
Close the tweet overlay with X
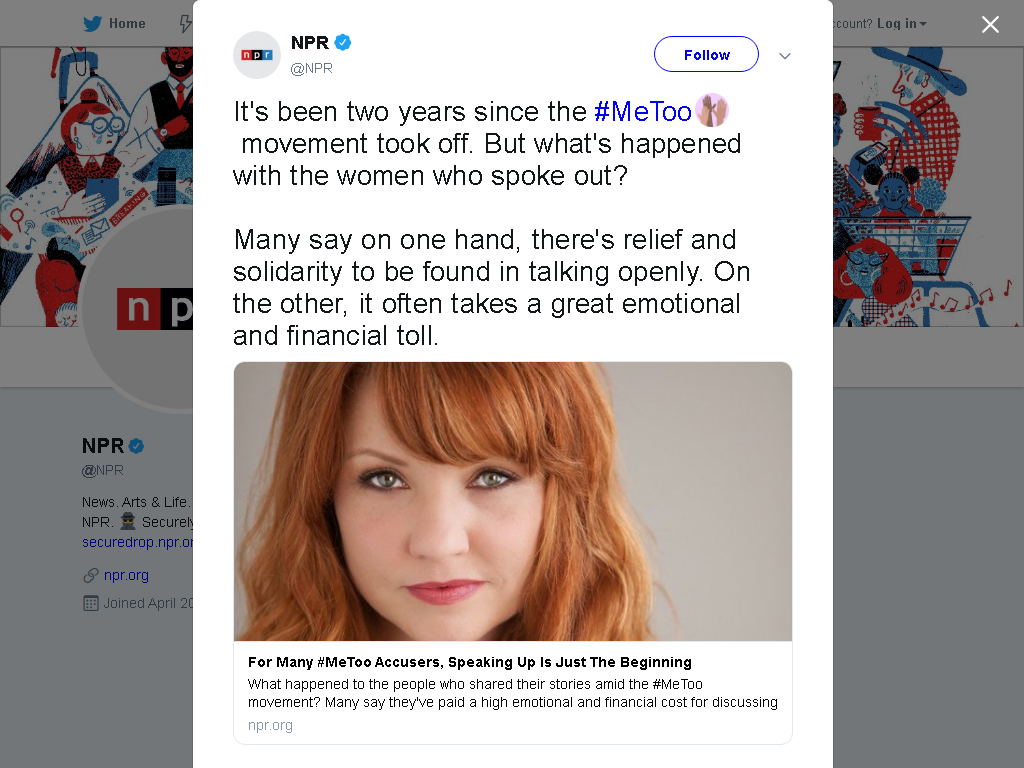click(x=990, y=25)
